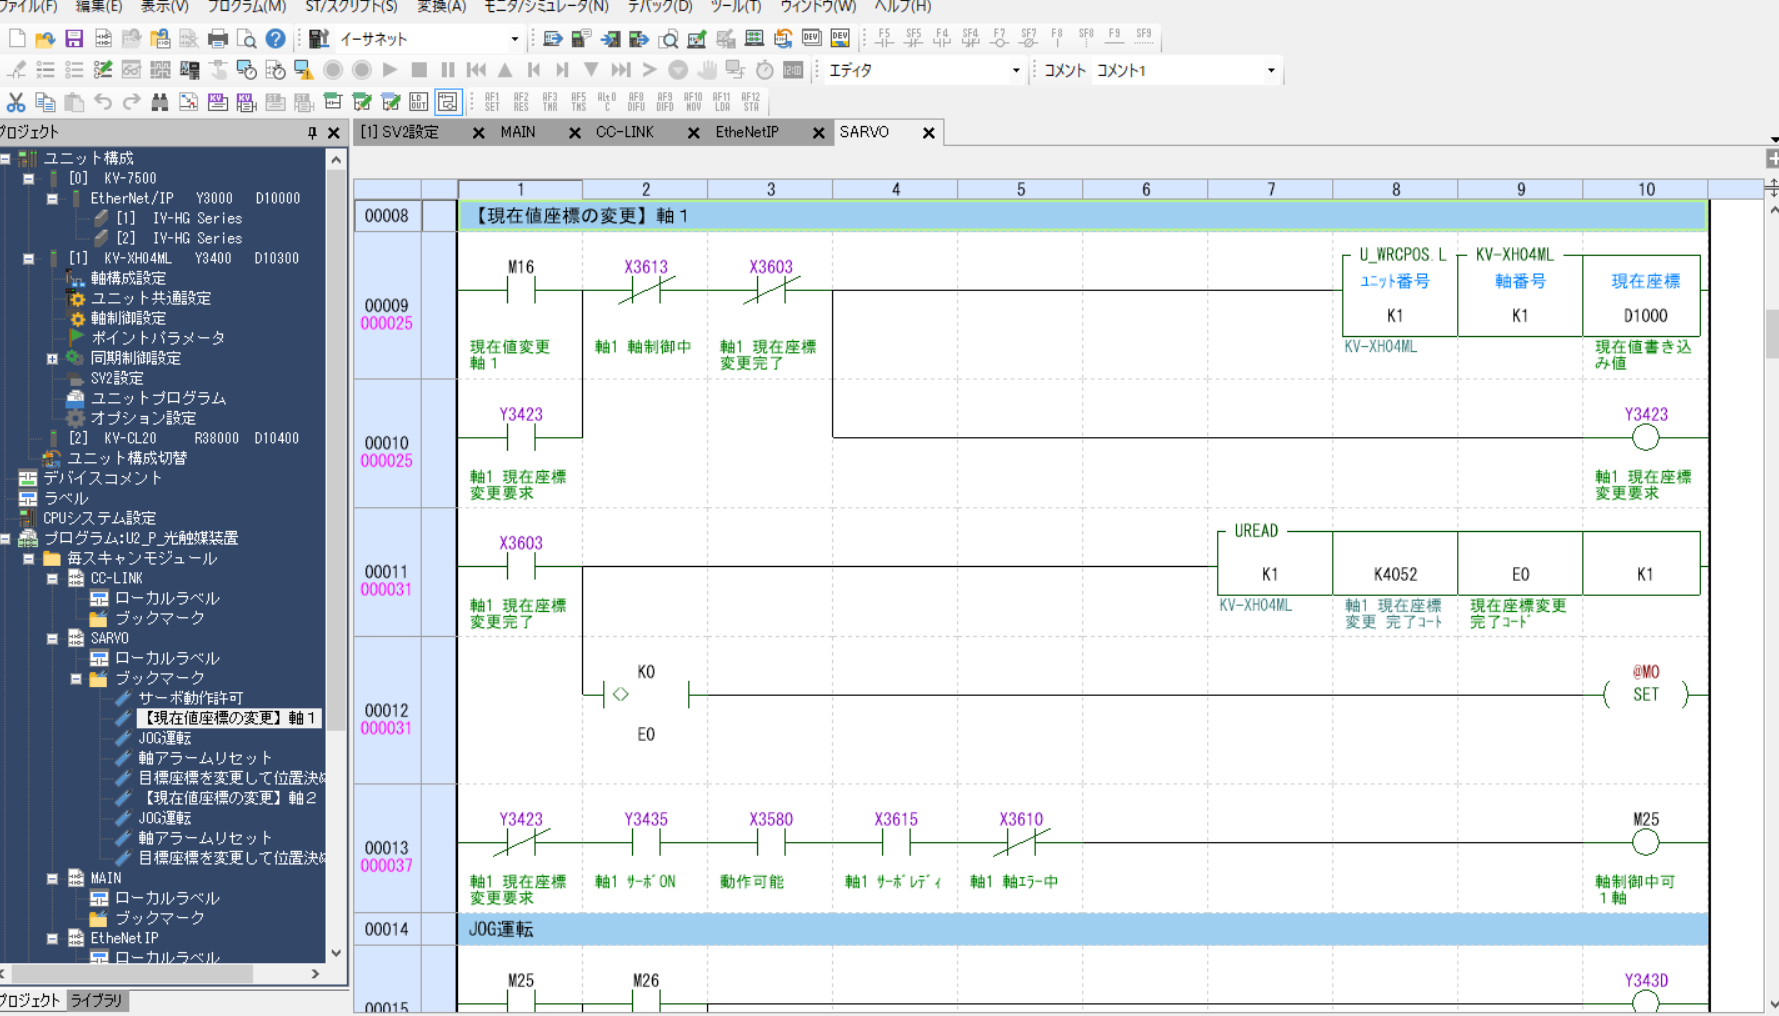1779x1016 pixels.
Task: Open Help with the blue question mark icon
Action: [275, 39]
